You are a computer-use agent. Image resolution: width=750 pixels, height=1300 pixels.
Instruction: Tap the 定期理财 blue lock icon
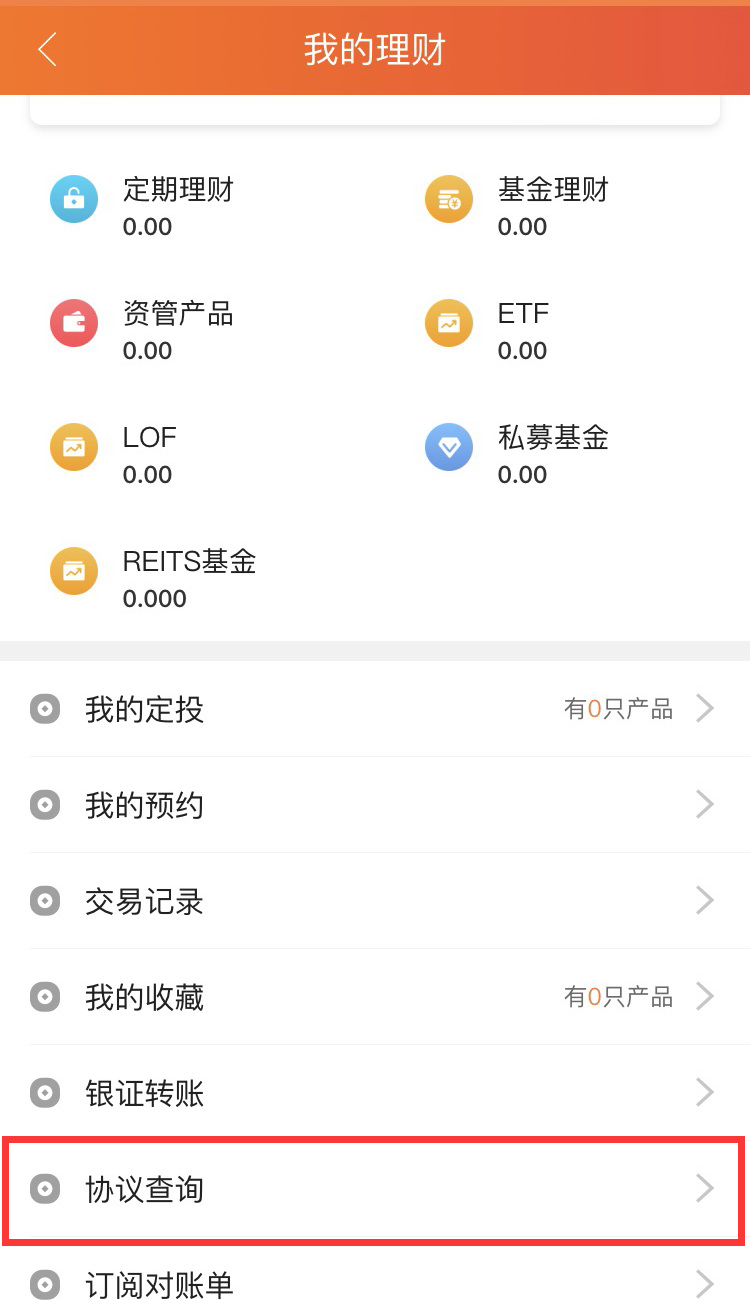(x=74, y=199)
